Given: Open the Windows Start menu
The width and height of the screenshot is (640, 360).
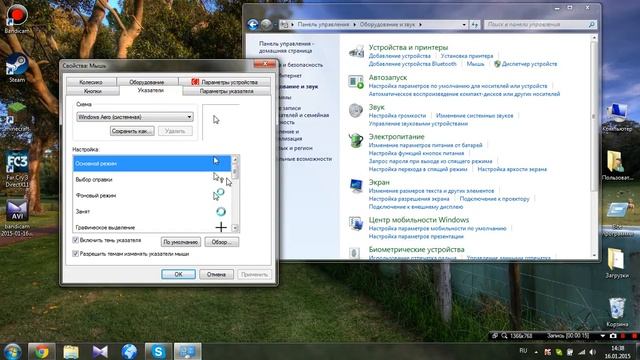Looking at the screenshot, I should click(x=12, y=351).
